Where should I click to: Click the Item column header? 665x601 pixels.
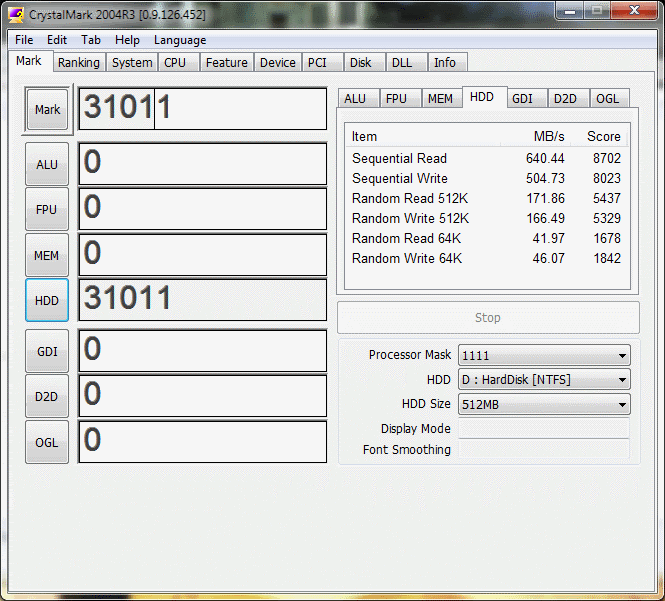click(423, 137)
